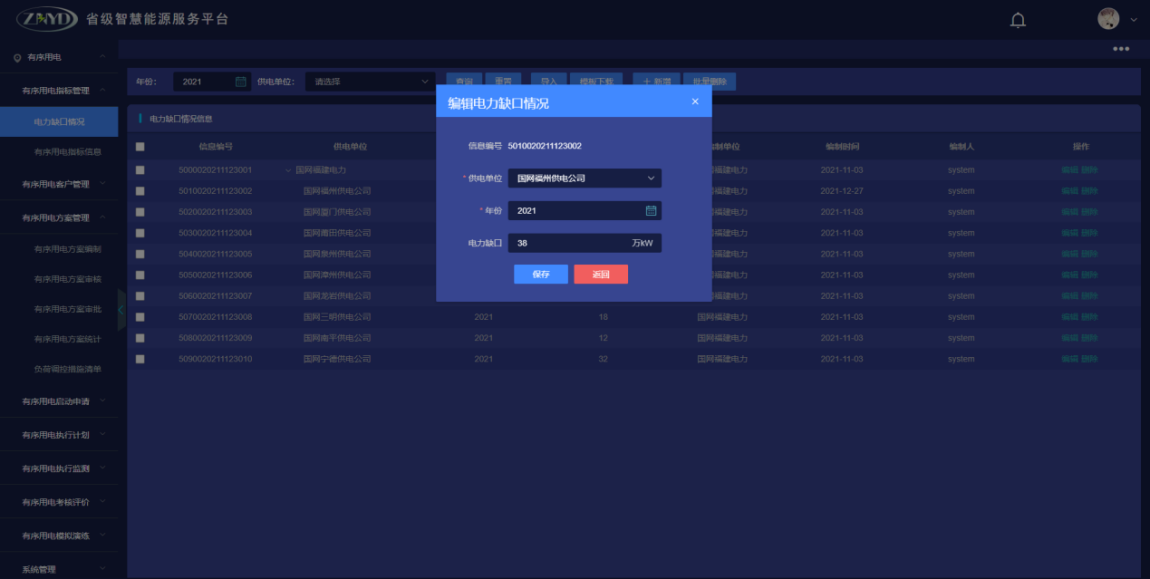Check the row 5040020211123005 checkbox

pyautogui.click(x=140, y=254)
